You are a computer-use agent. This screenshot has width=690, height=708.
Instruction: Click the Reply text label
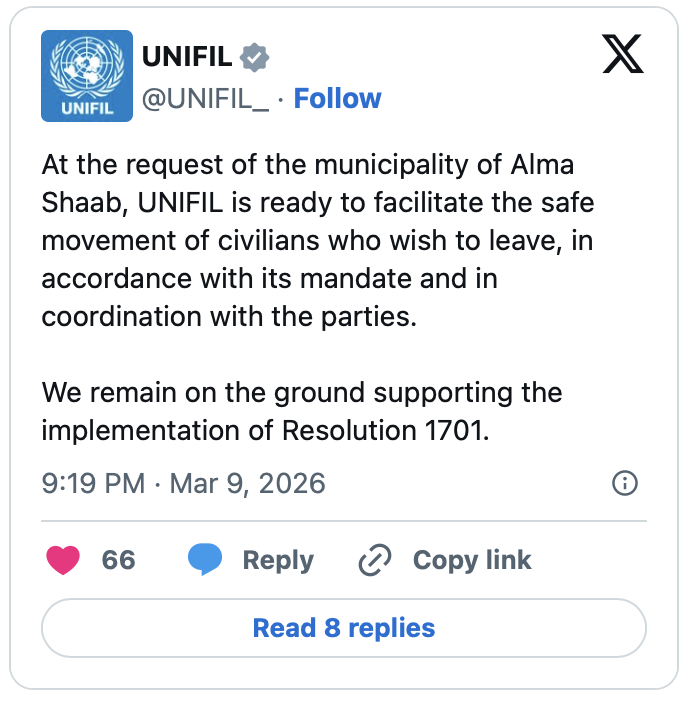(x=278, y=560)
